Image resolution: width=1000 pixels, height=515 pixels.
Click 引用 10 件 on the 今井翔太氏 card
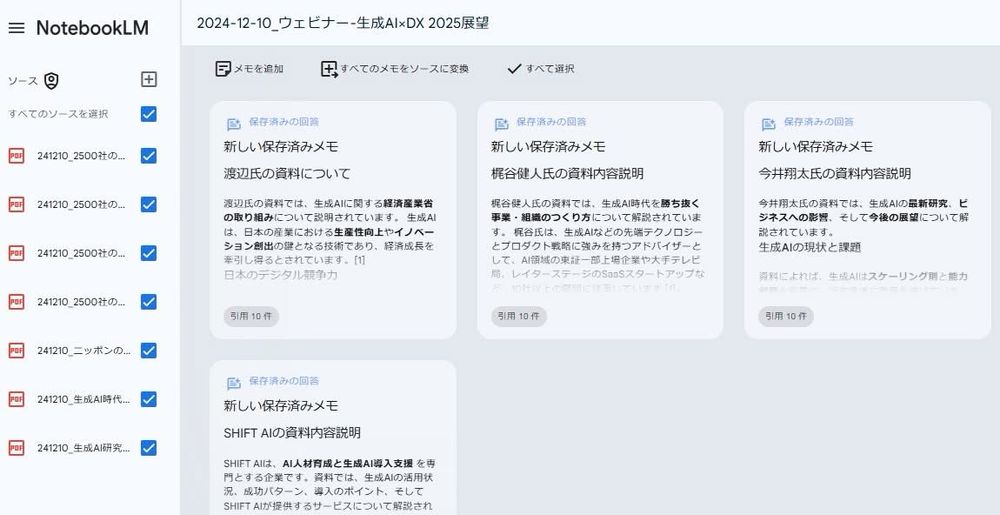[785, 316]
